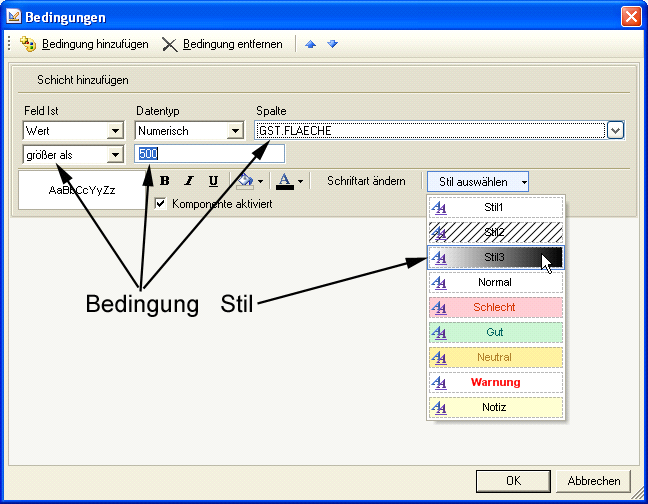Click the value field containing 500
Image resolution: width=648 pixels, height=504 pixels.
coord(210,154)
